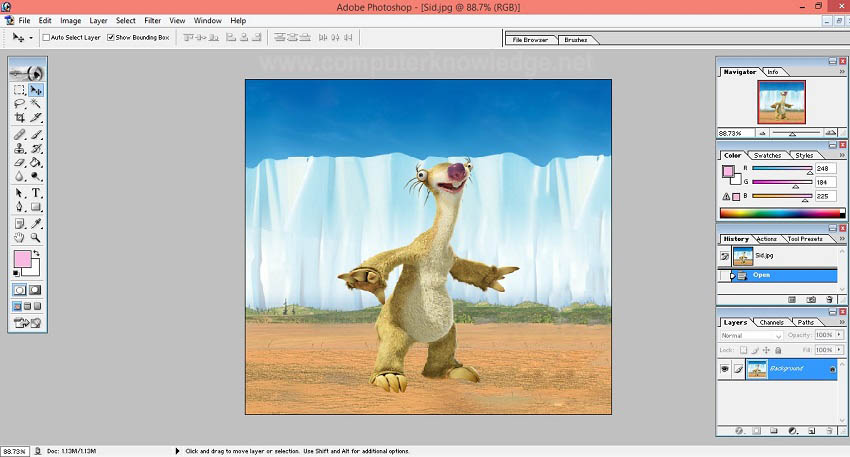
Task: Select the Slice tool
Action: (36, 117)
